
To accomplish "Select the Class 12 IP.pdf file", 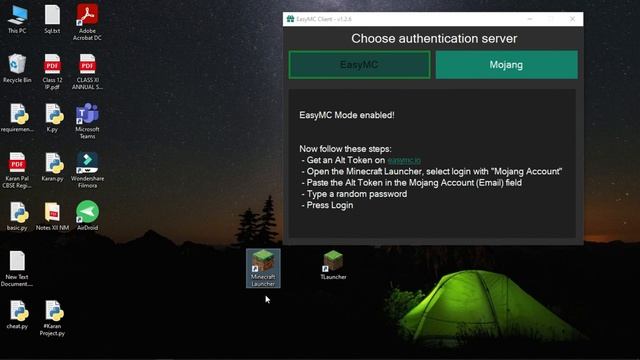I will [x=52, y=72].
